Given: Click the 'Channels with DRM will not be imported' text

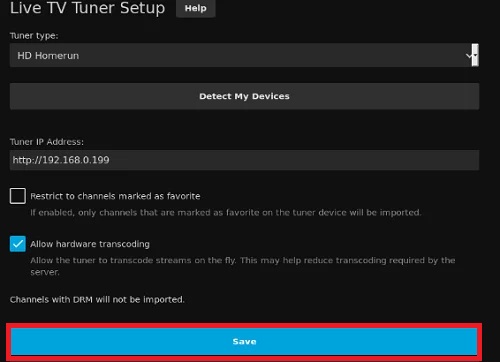Looking at the screenshot, I should click(97, 299).
